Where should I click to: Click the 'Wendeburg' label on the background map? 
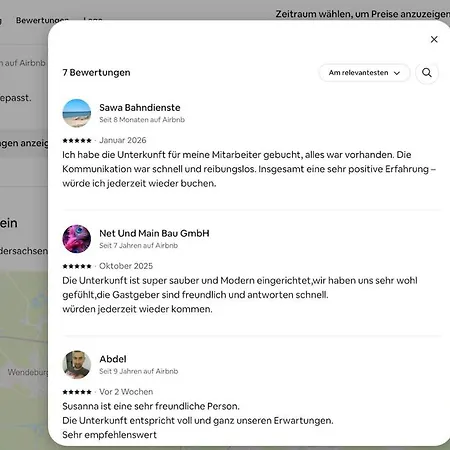pos(28,372)
